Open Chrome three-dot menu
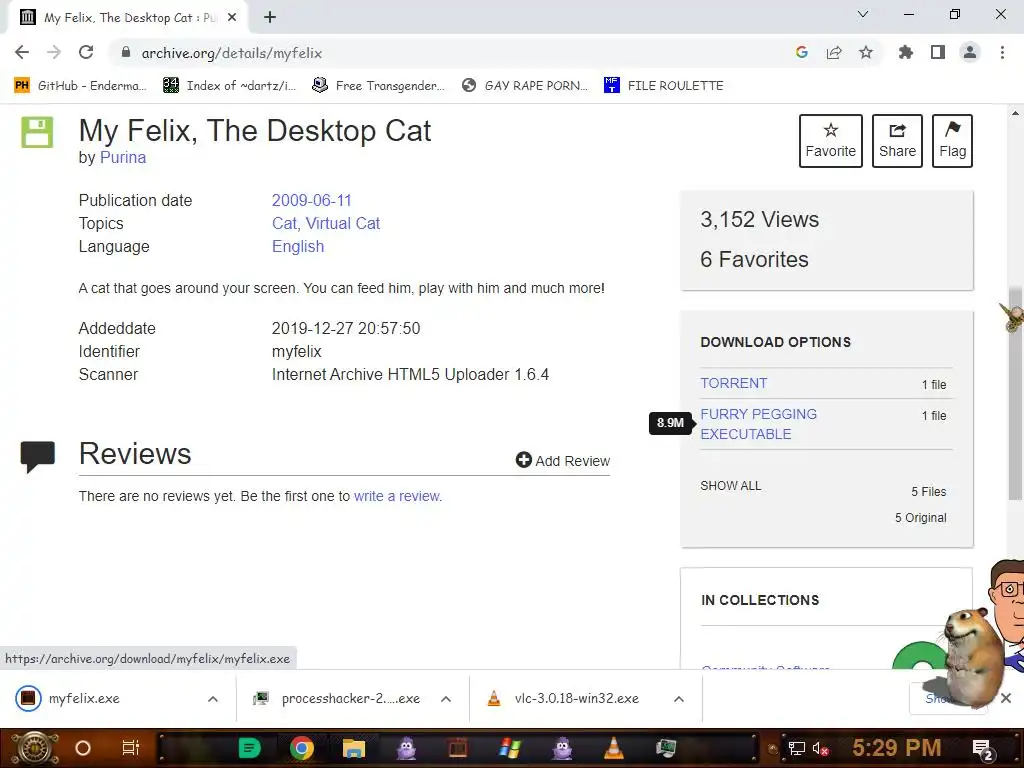This screenshot has width=1024, height=768. coord(1002,52)
